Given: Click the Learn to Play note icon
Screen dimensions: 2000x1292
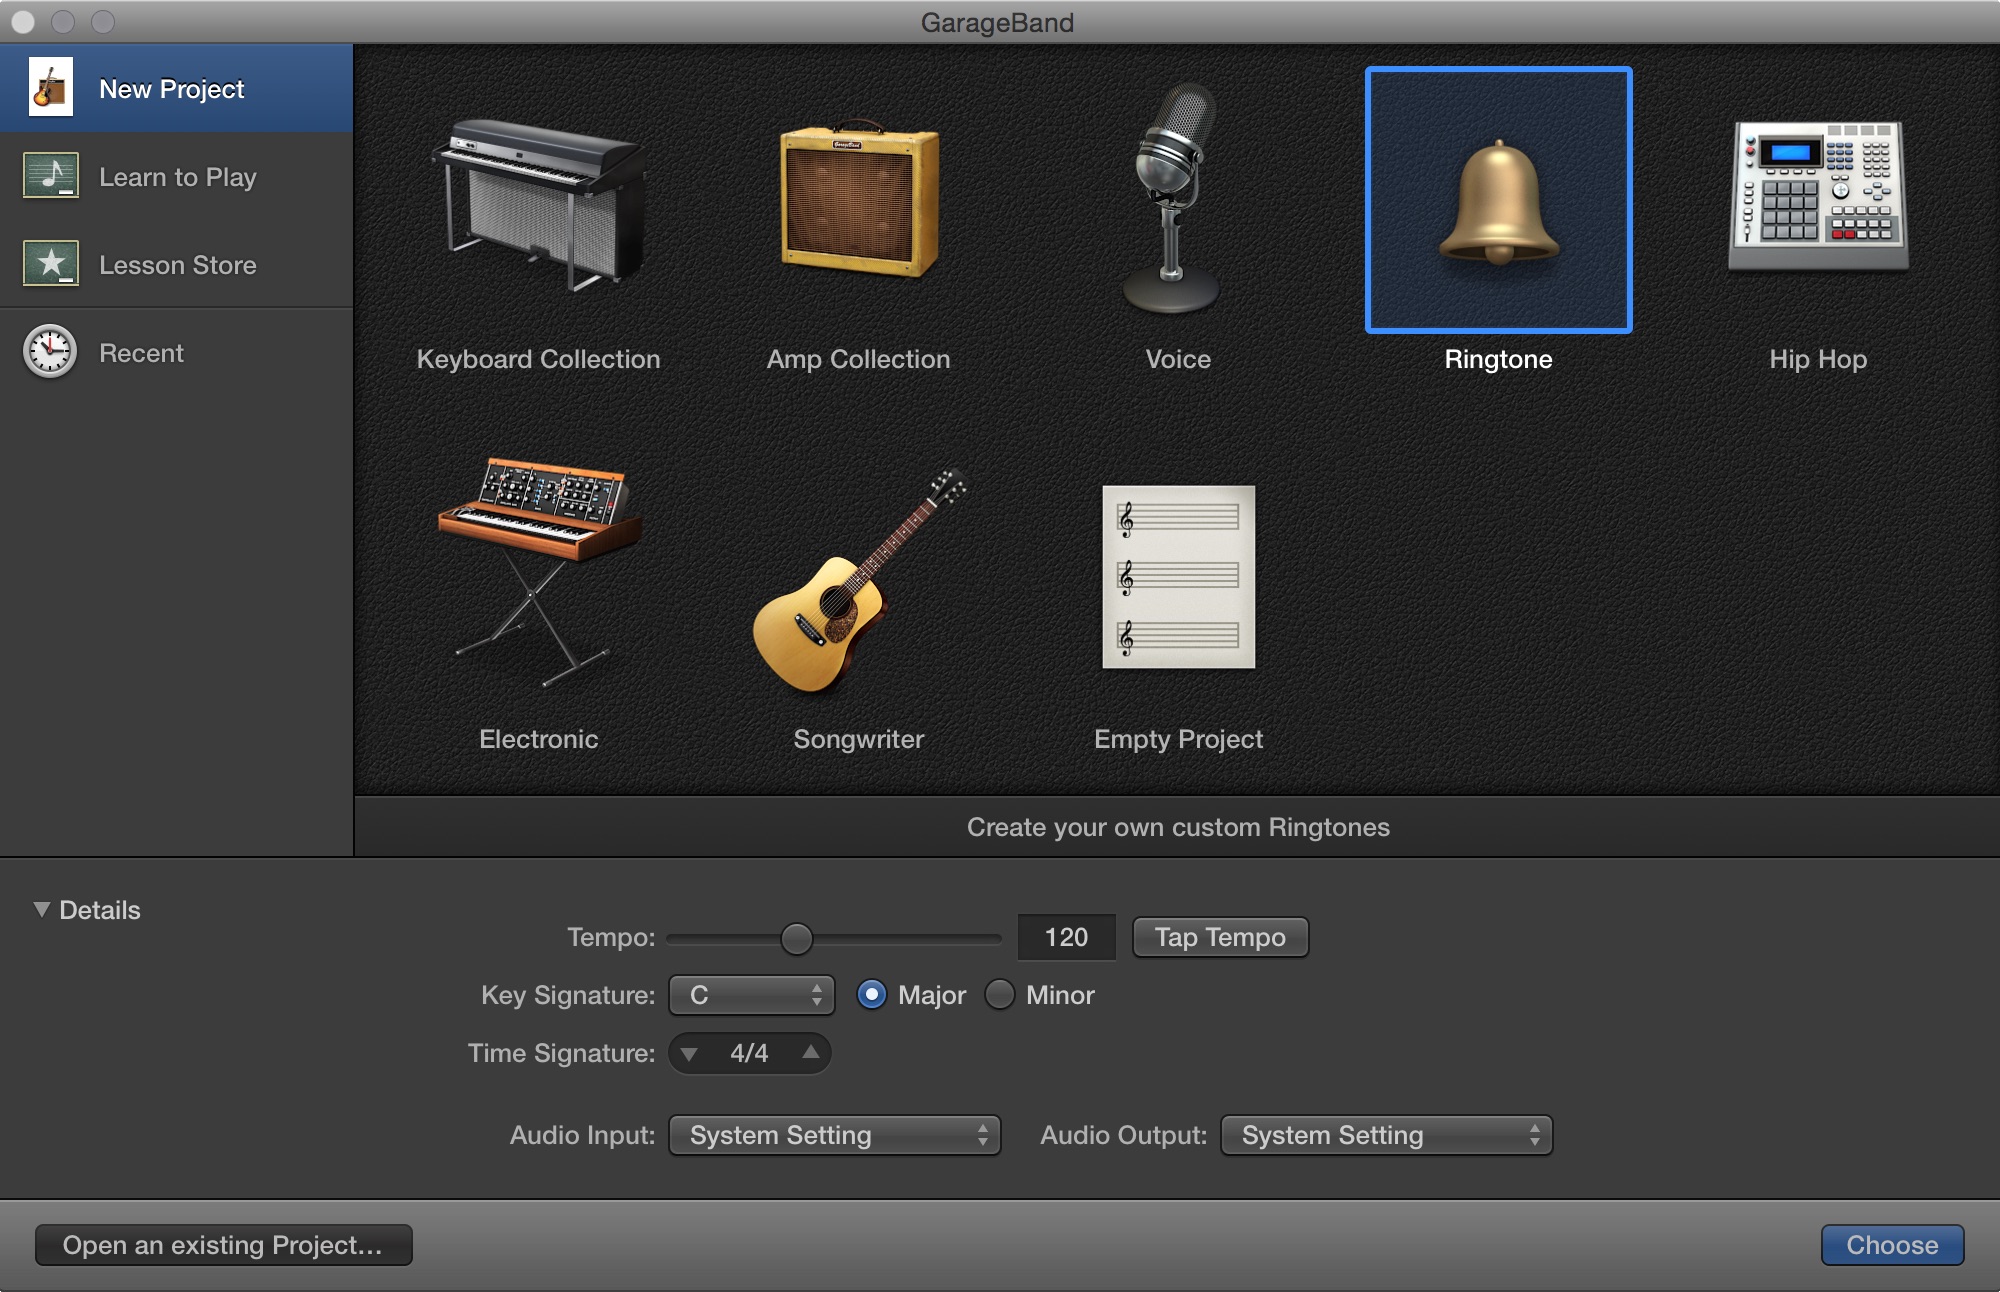Looking at the screenshot, I should coord(50,176).
